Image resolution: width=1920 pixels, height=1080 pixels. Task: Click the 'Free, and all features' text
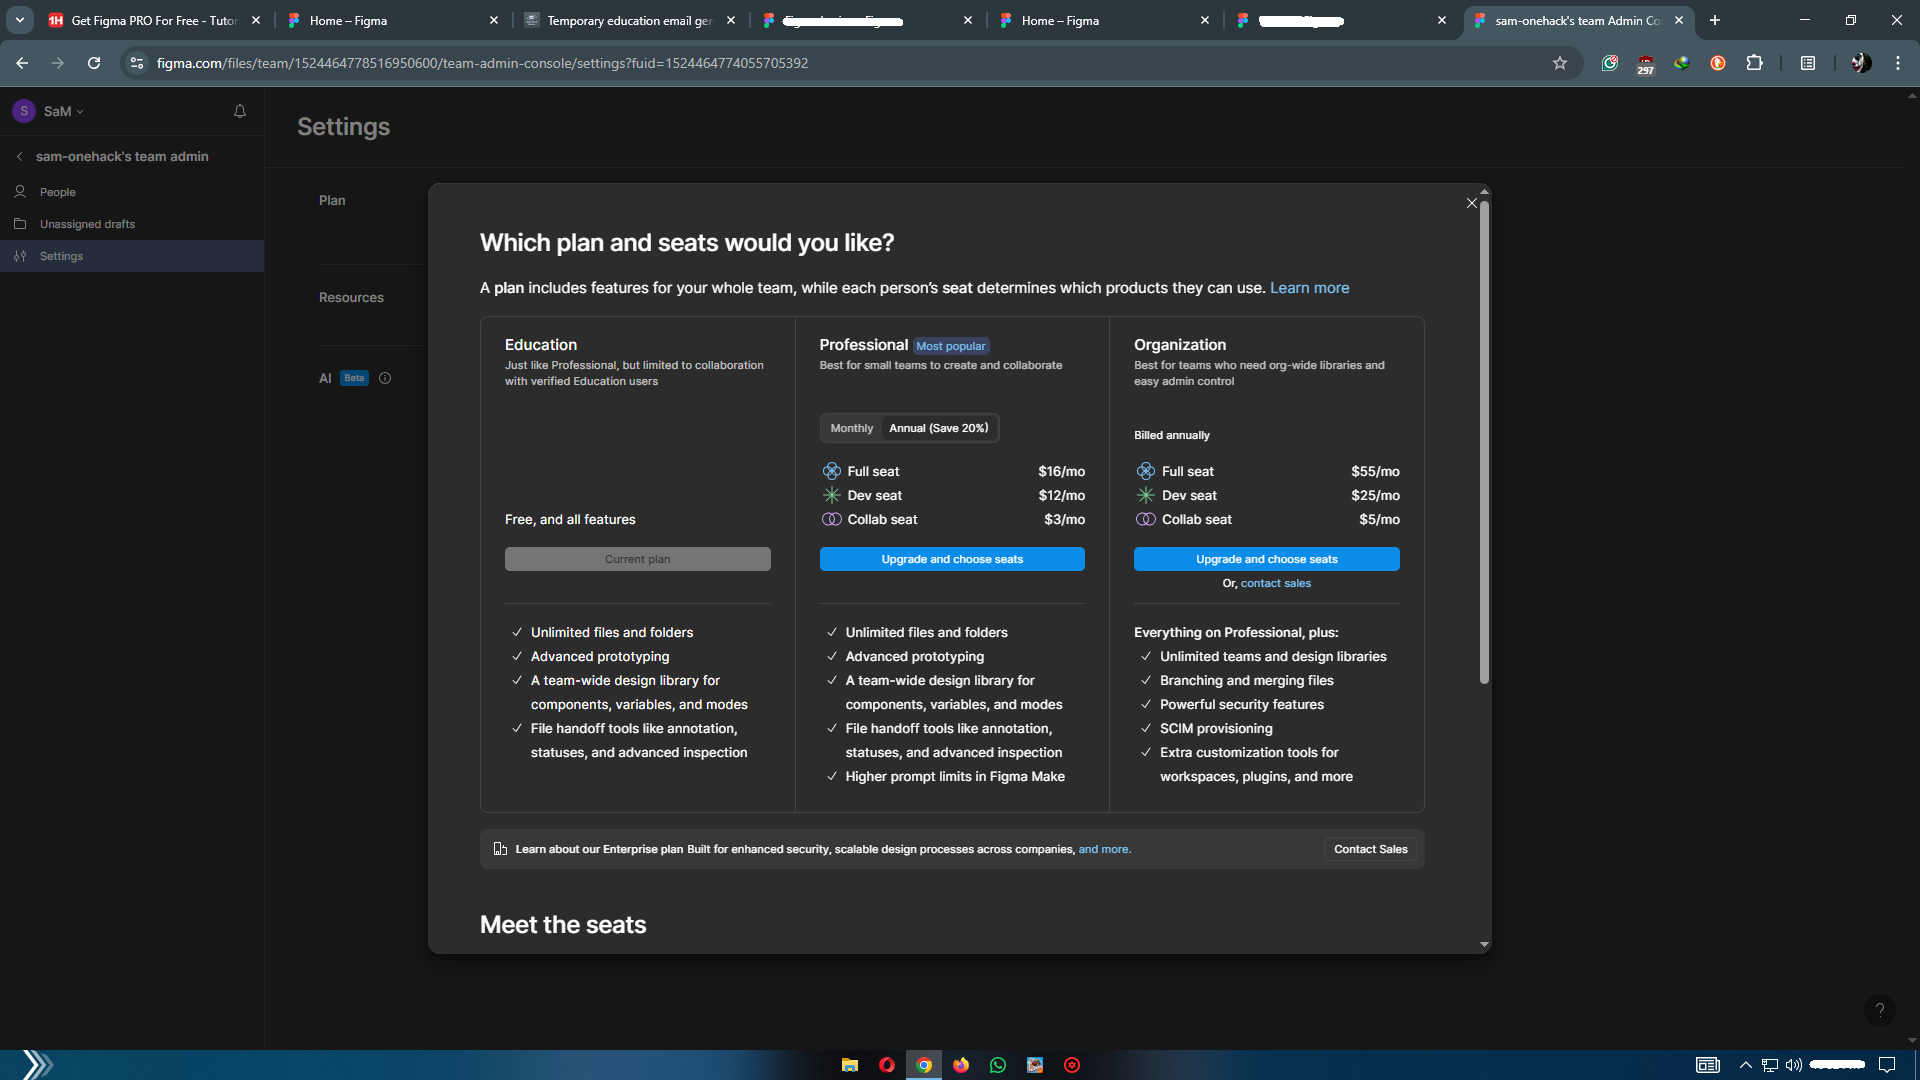[x=570, y=519]
